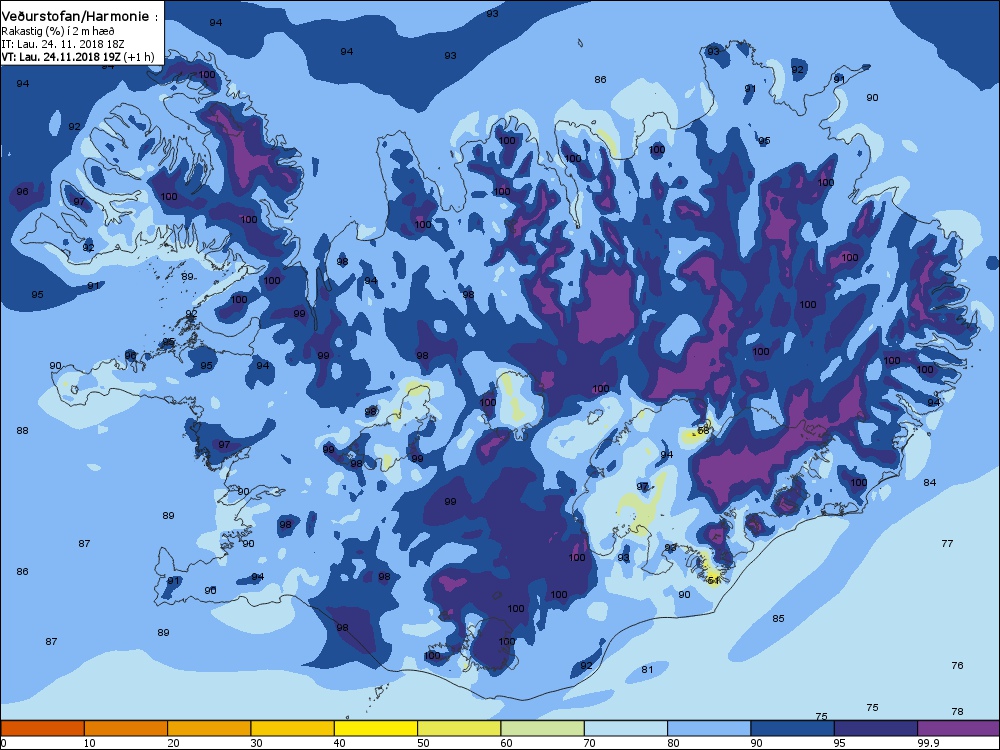Screen dimensions: 1000x750
Task: Click the 80 label on the color scale
Action: click(673, 743)
